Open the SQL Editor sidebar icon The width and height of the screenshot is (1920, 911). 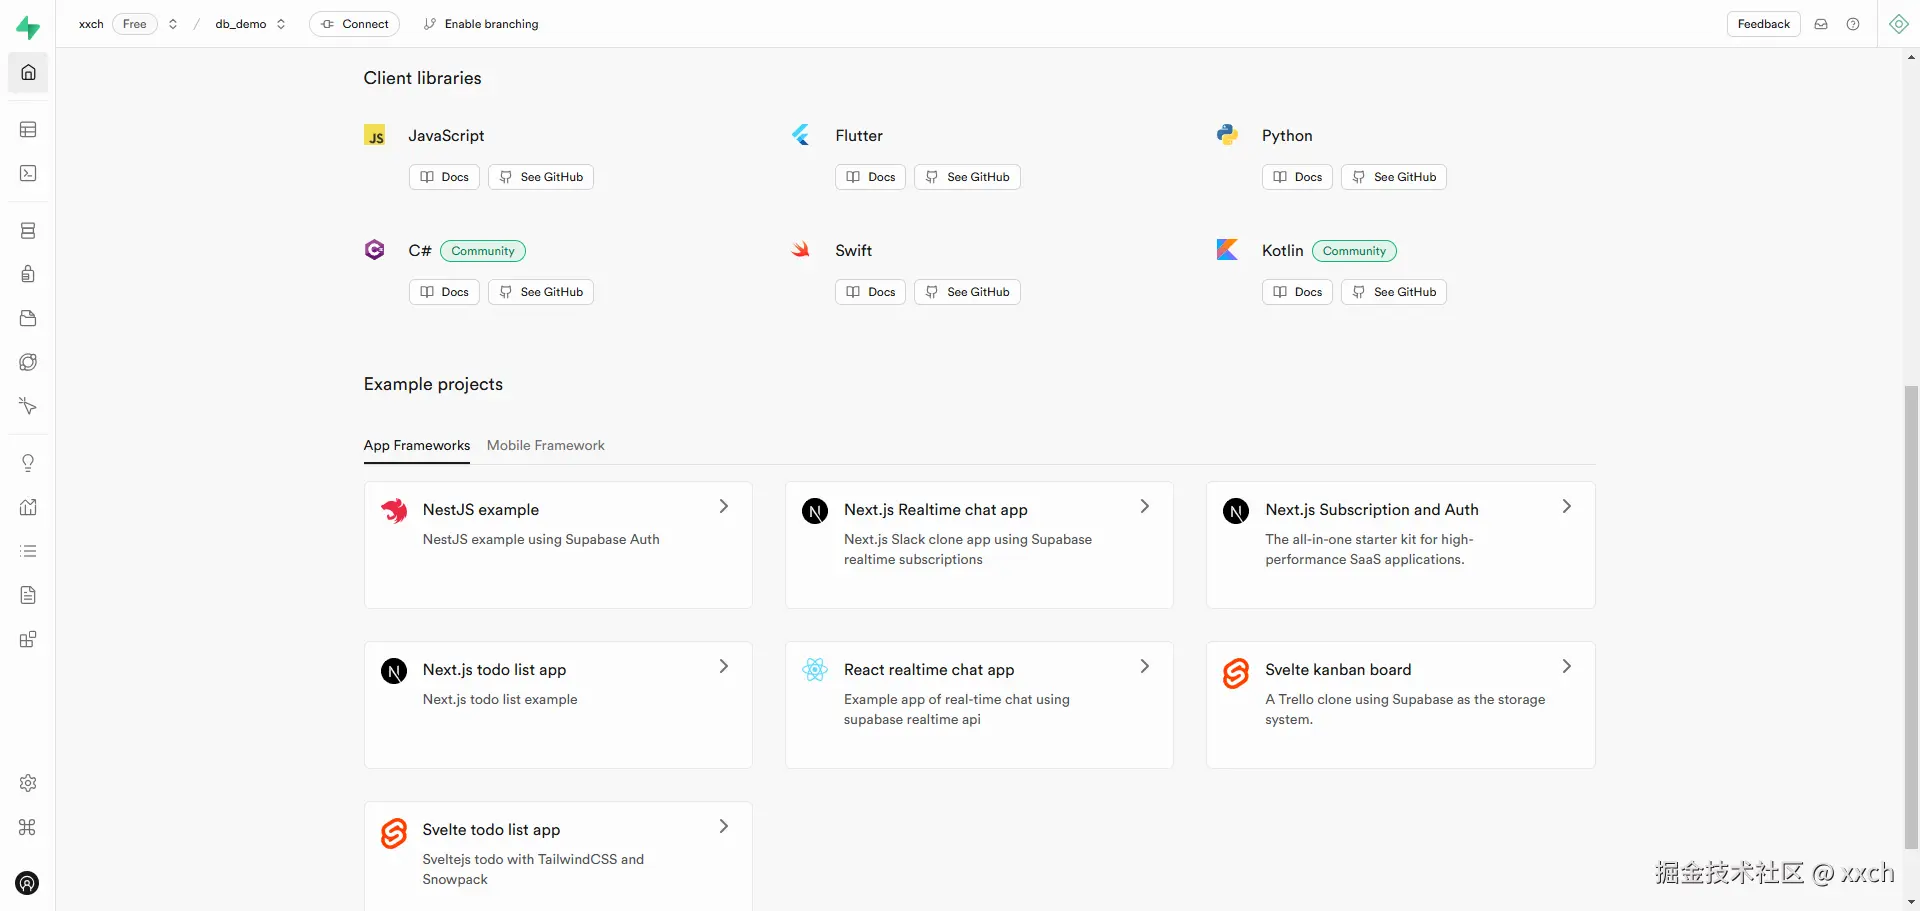[x=28, y=174]
